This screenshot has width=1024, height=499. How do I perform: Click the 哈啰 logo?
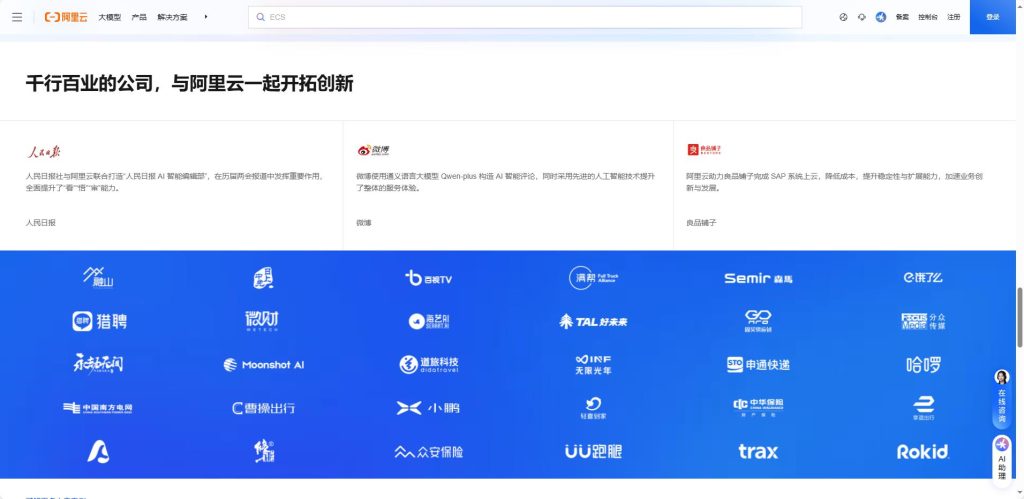pos(923,364)
